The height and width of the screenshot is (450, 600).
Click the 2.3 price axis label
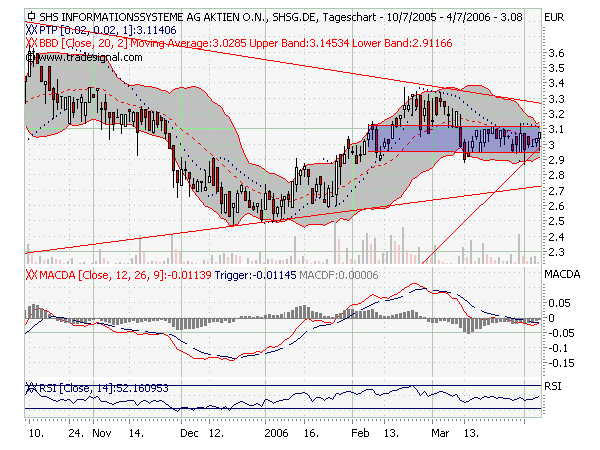[x=556, y=252]
